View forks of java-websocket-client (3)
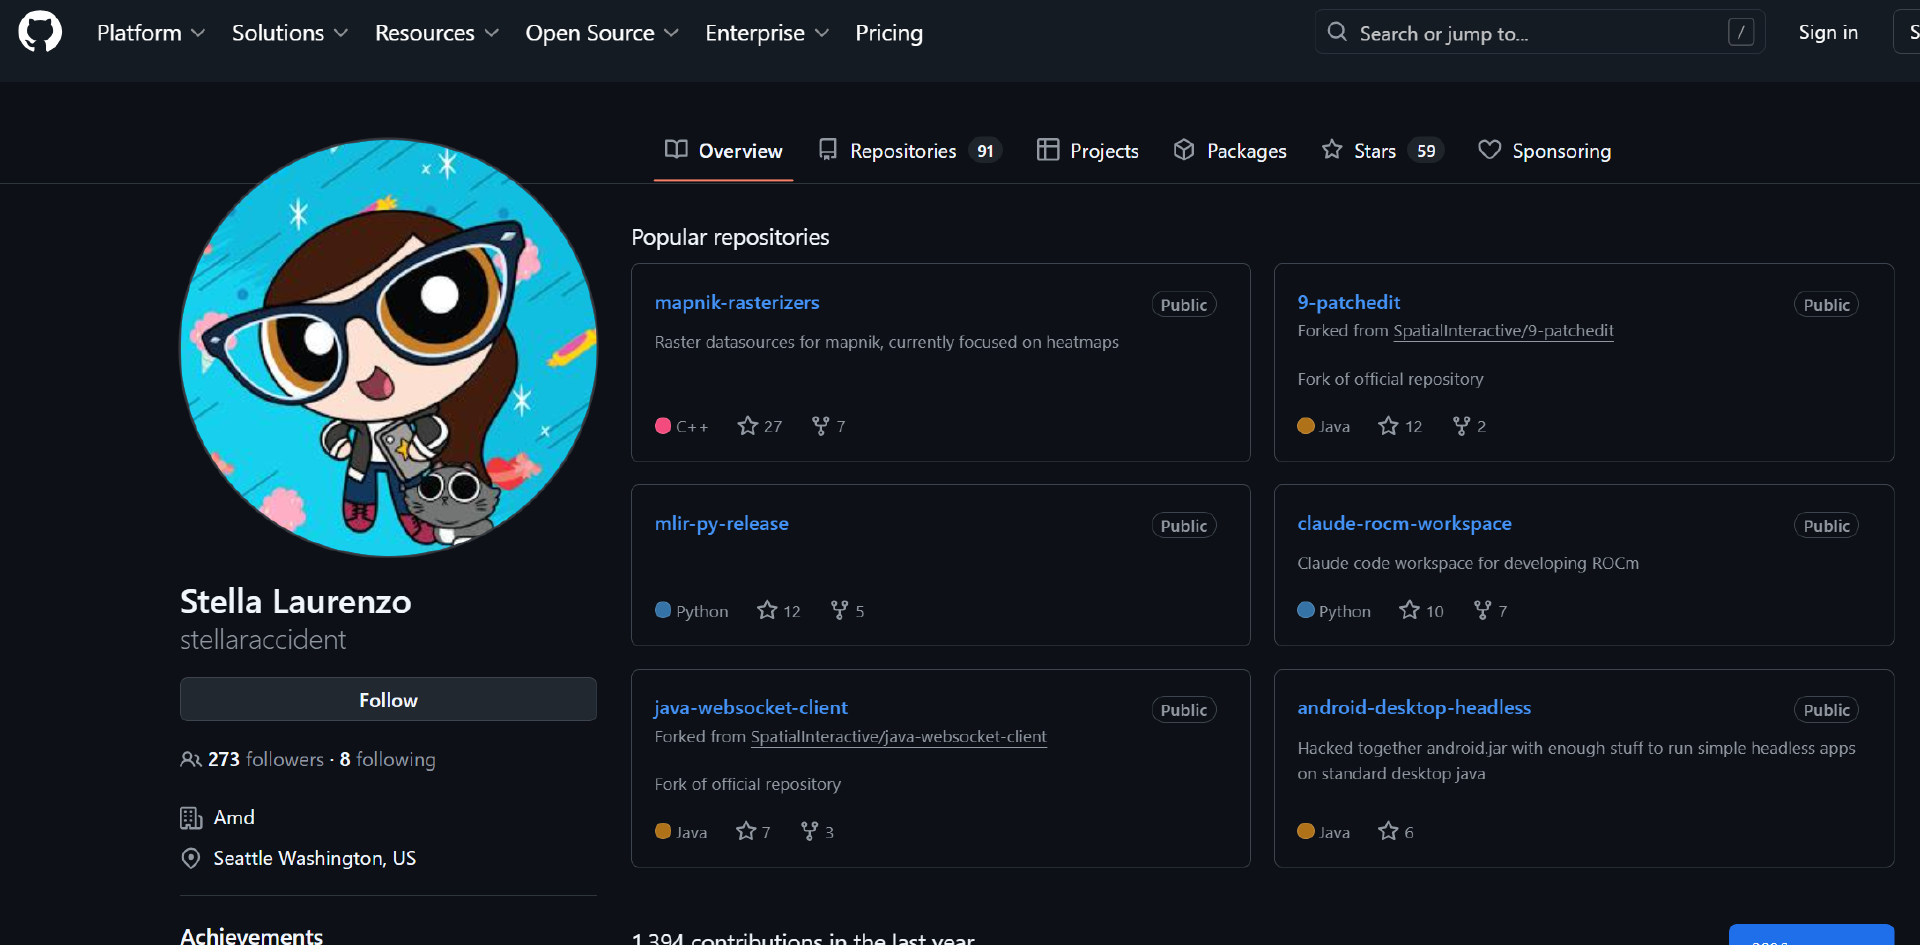 point(817,832)
